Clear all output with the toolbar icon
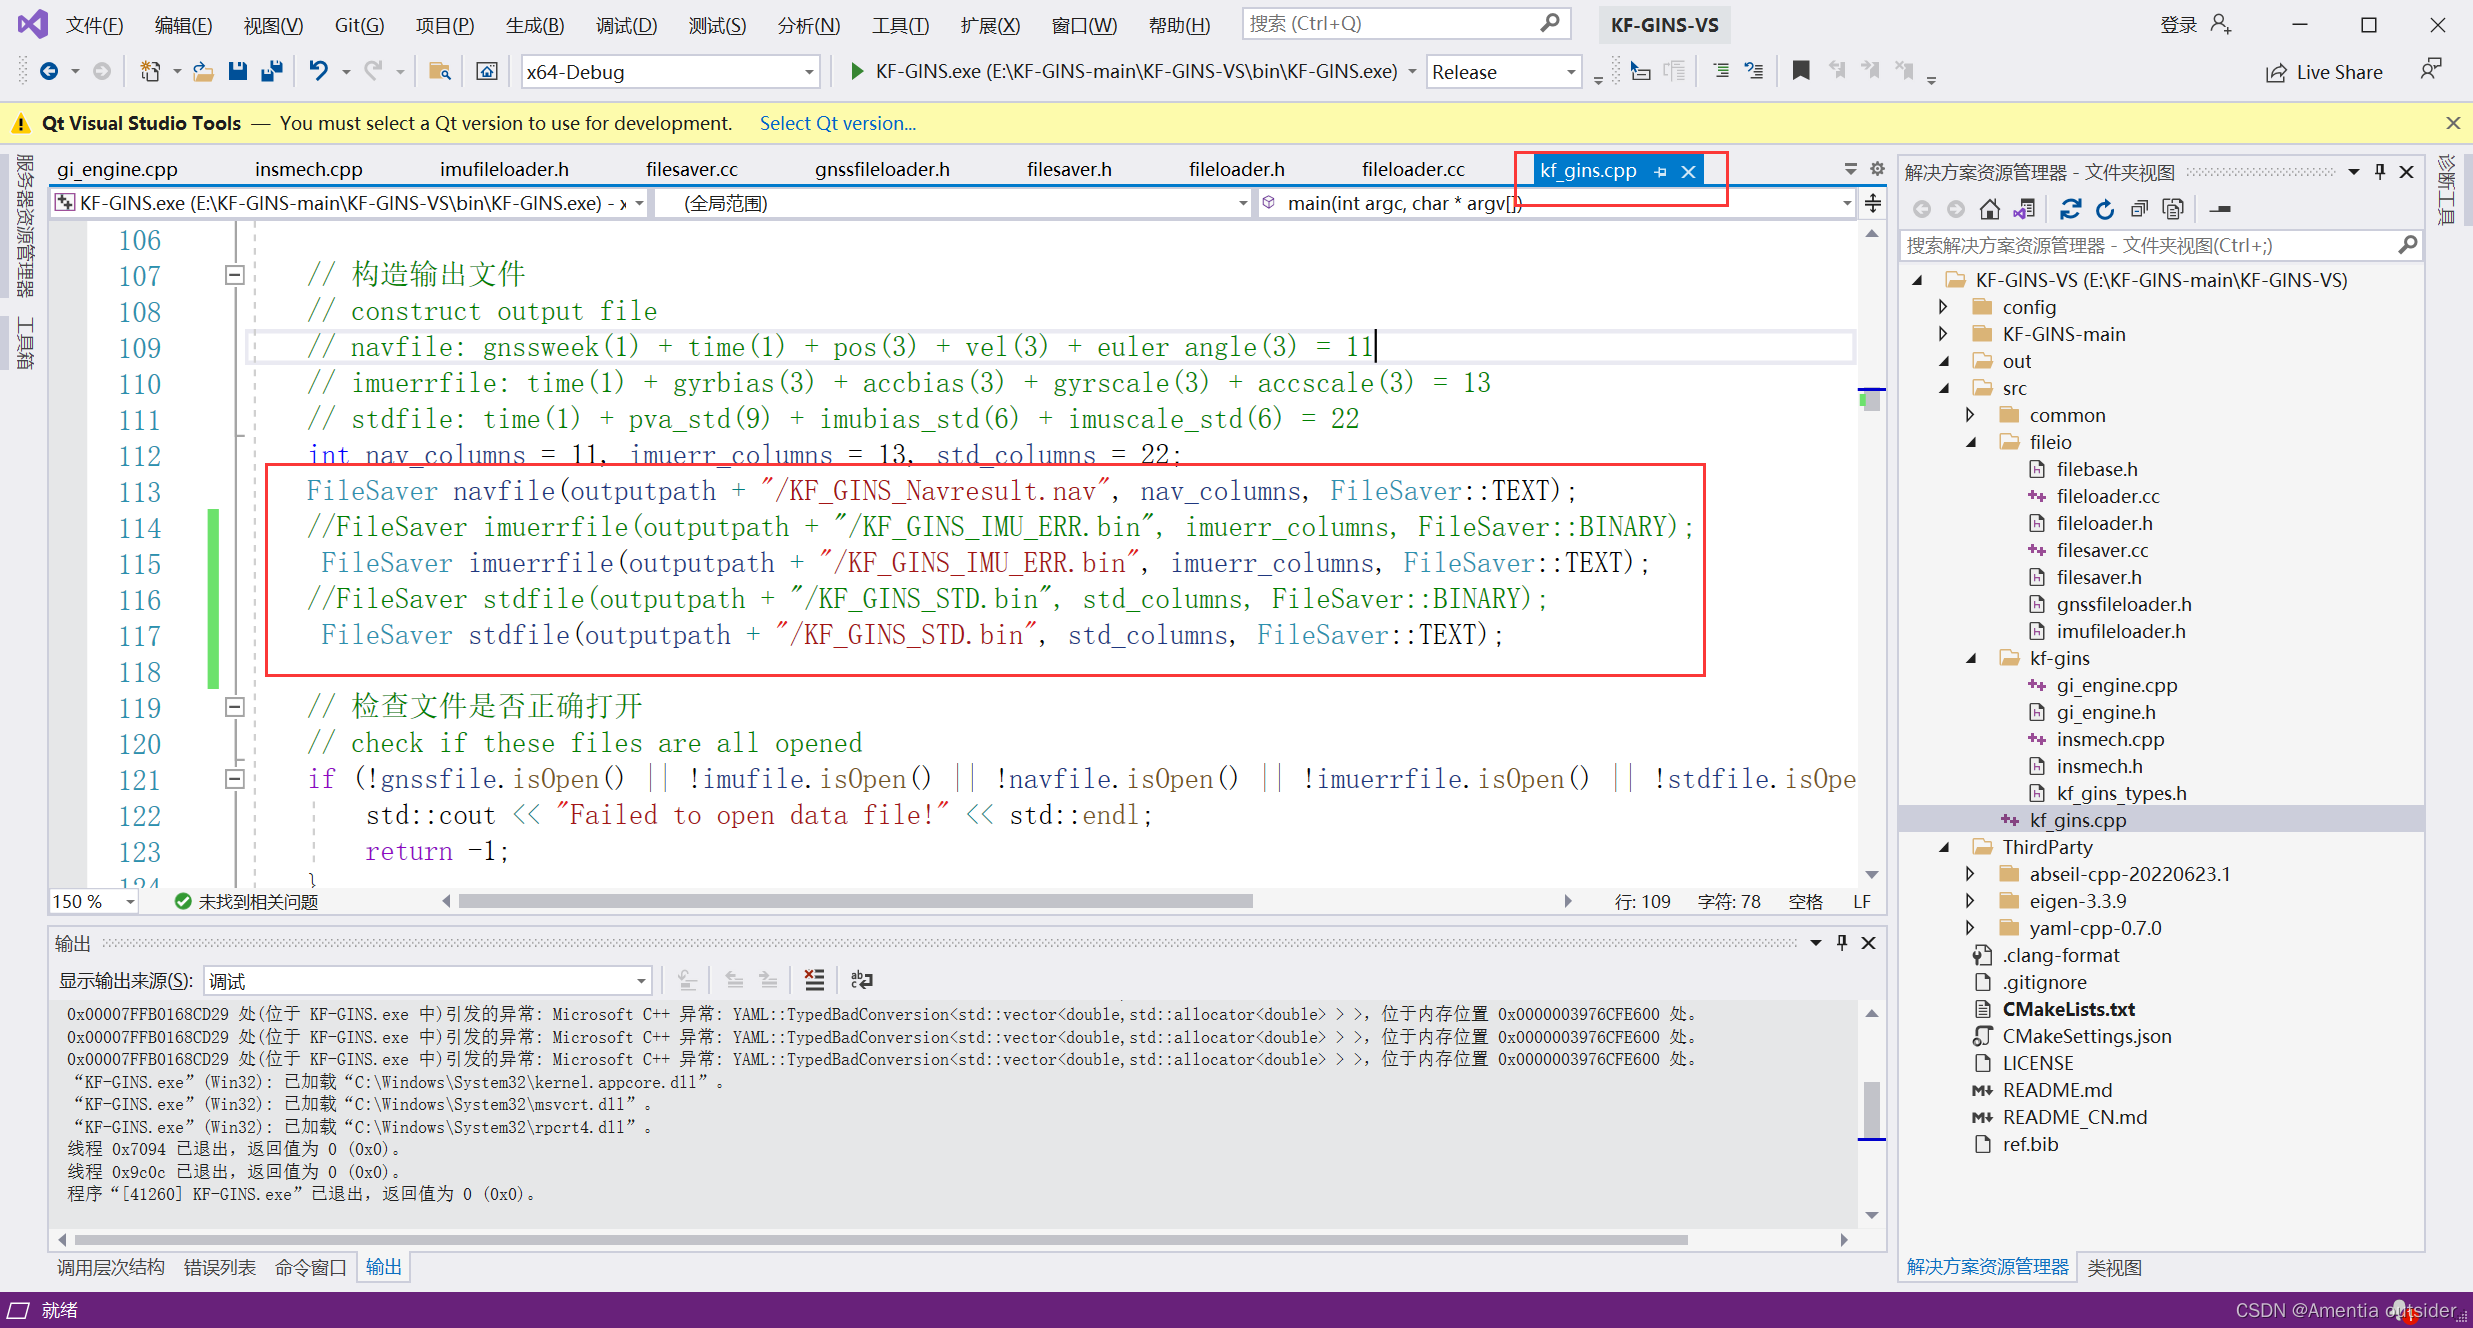The image size is (2473, 1328). 814,980
